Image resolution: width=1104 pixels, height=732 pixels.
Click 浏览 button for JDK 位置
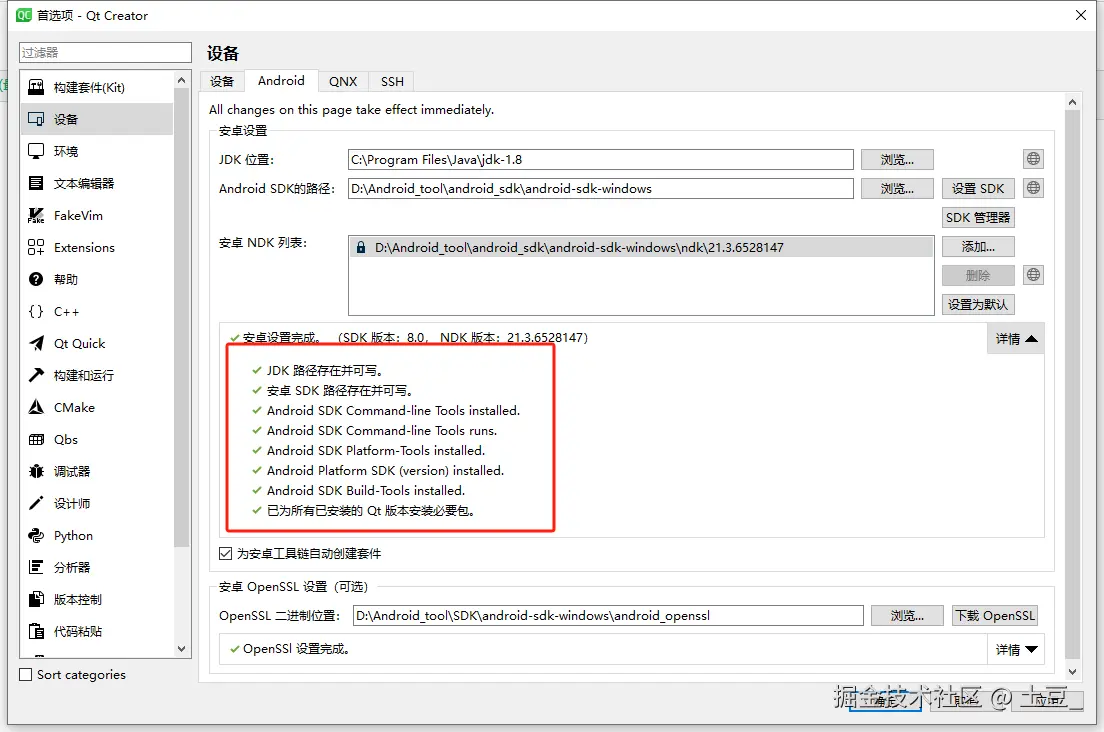[897, 160]
